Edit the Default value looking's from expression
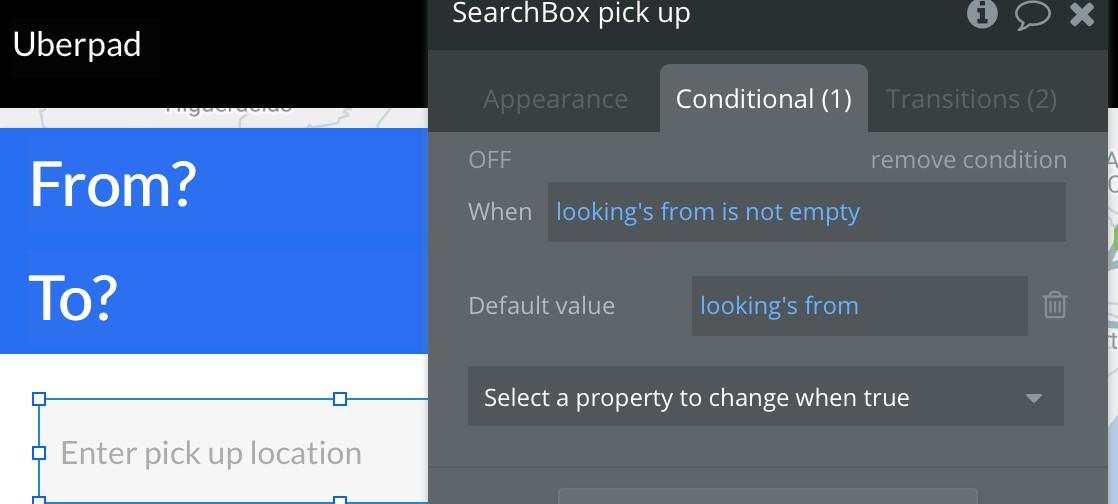1118x504 pixels. point(859,306)
